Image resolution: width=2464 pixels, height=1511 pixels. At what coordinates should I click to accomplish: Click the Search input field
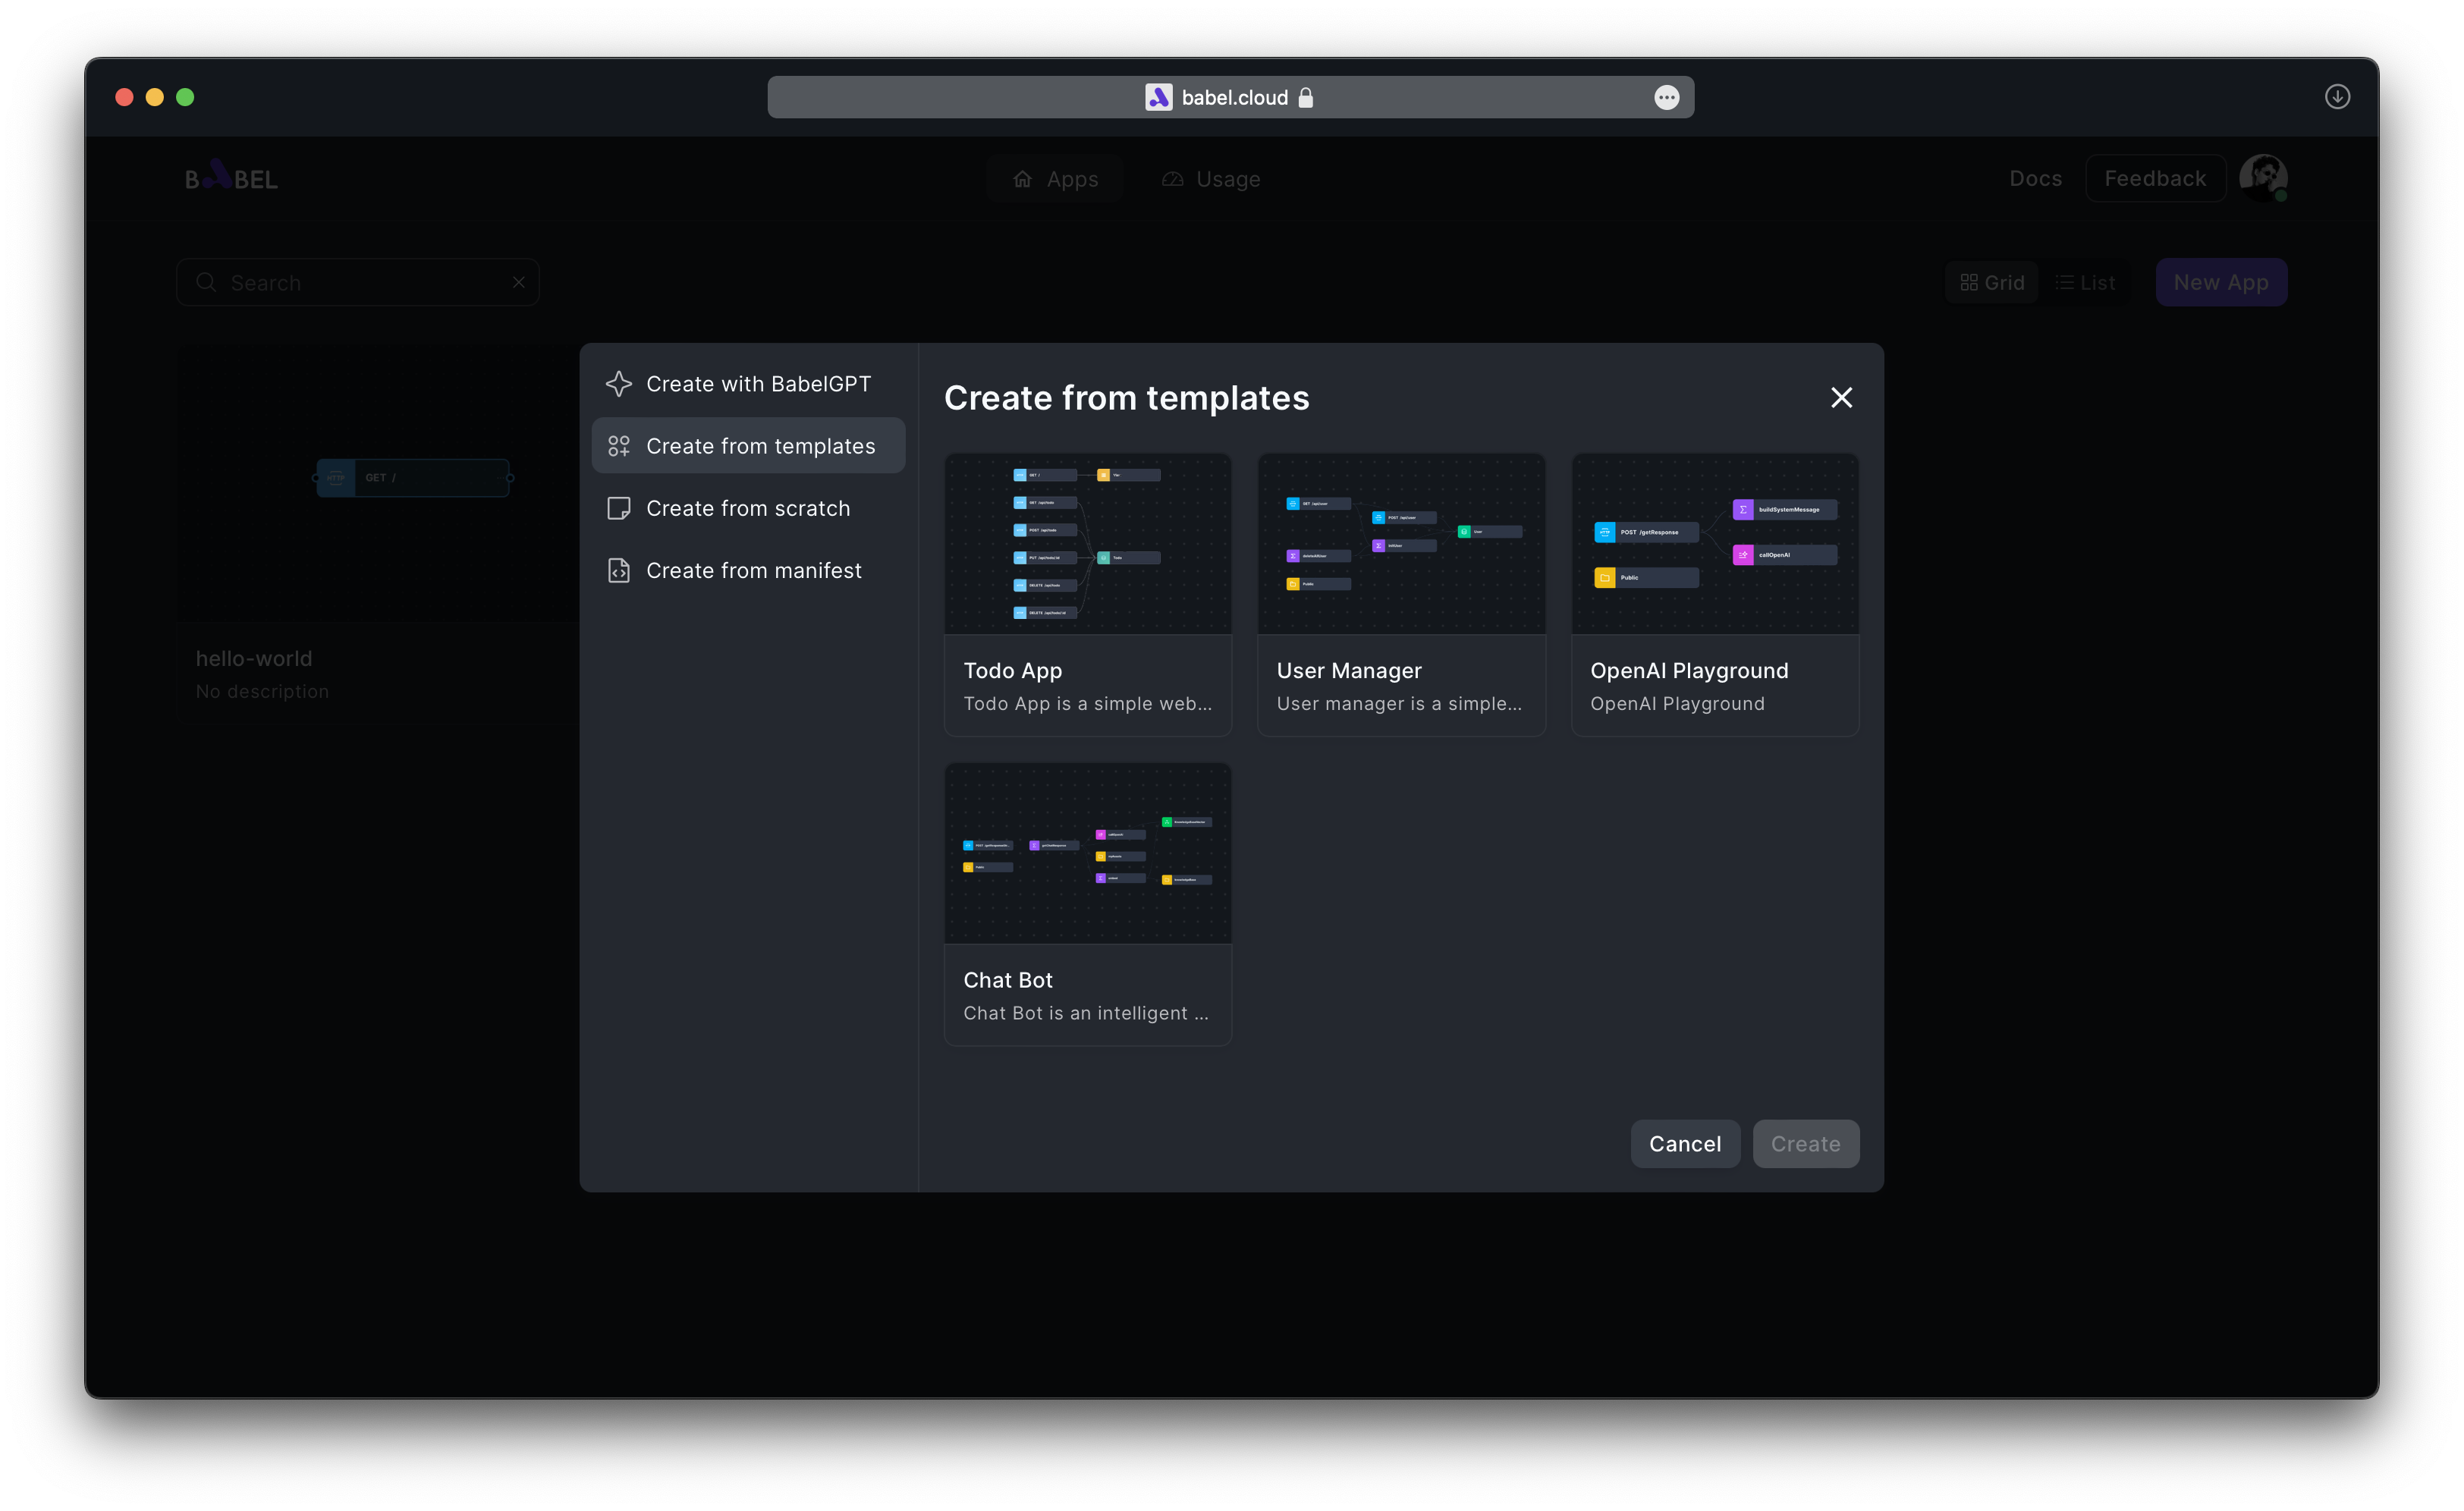tap(360, 283)
